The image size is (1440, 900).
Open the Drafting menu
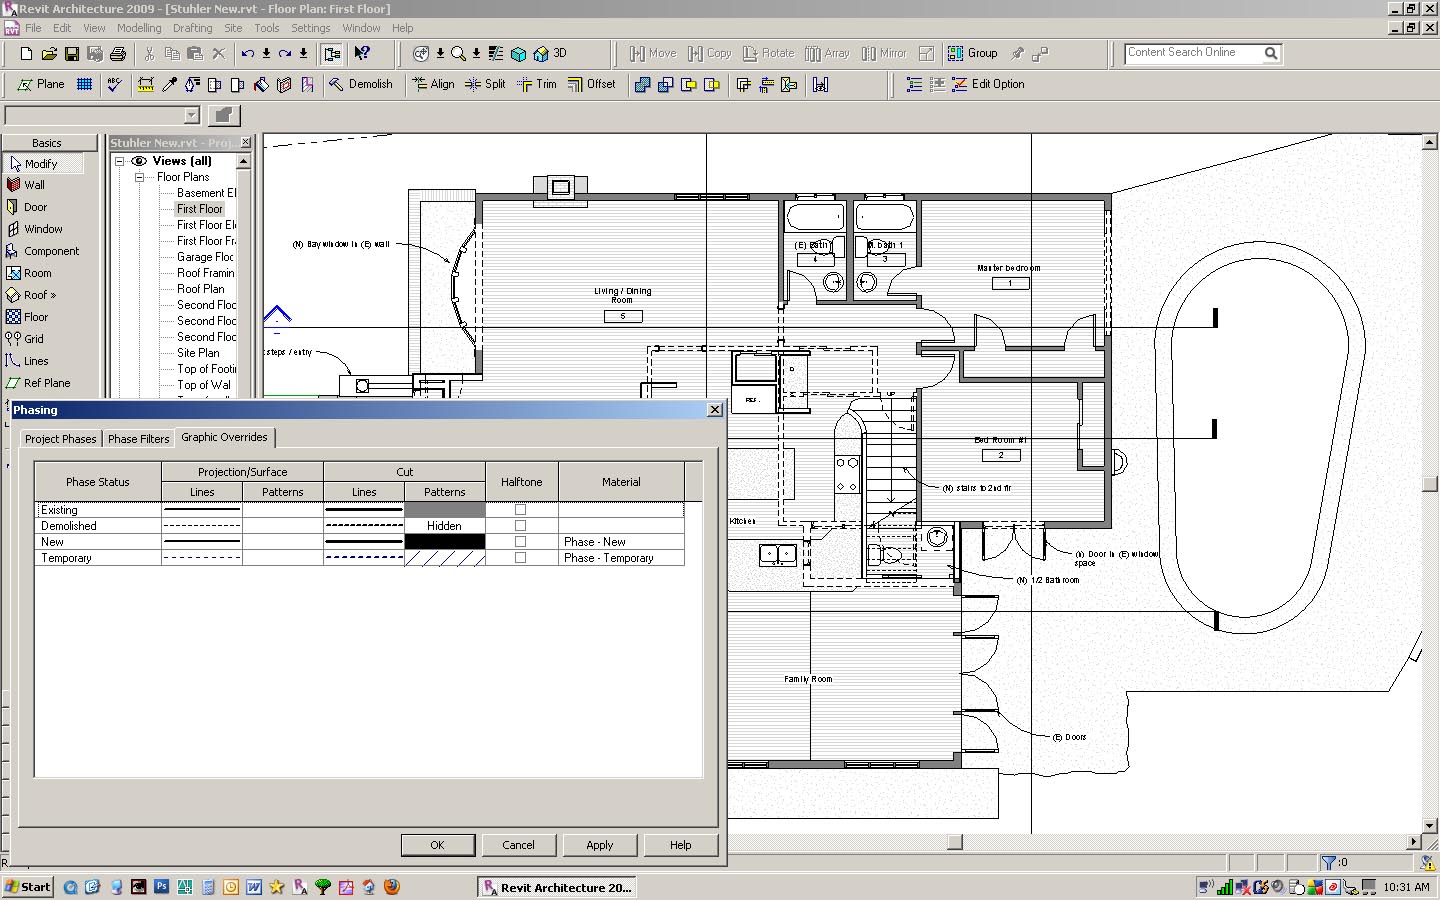tap(192, 28)
